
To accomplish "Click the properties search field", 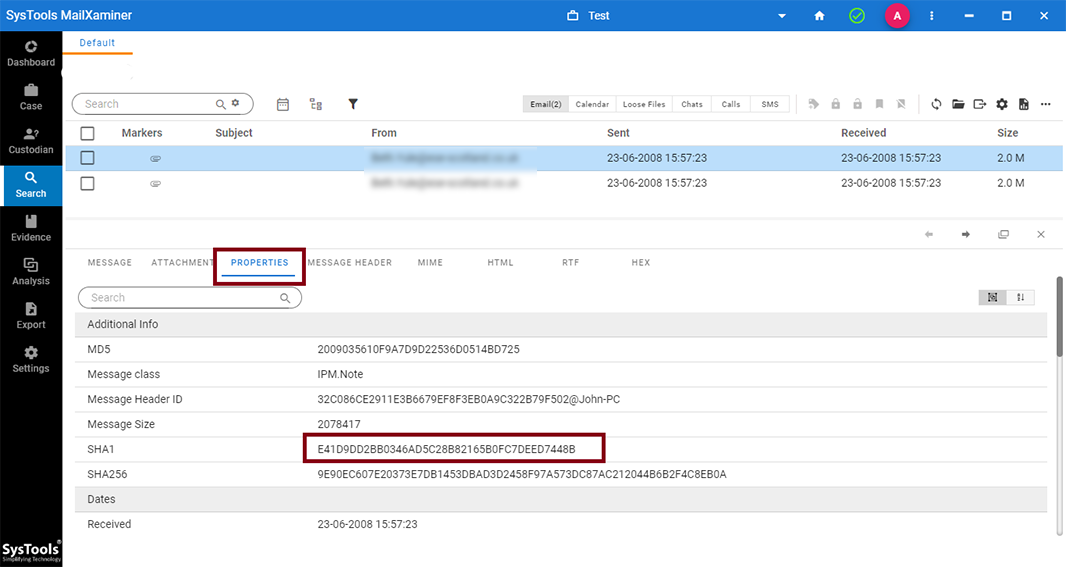I will click(180, 298).
